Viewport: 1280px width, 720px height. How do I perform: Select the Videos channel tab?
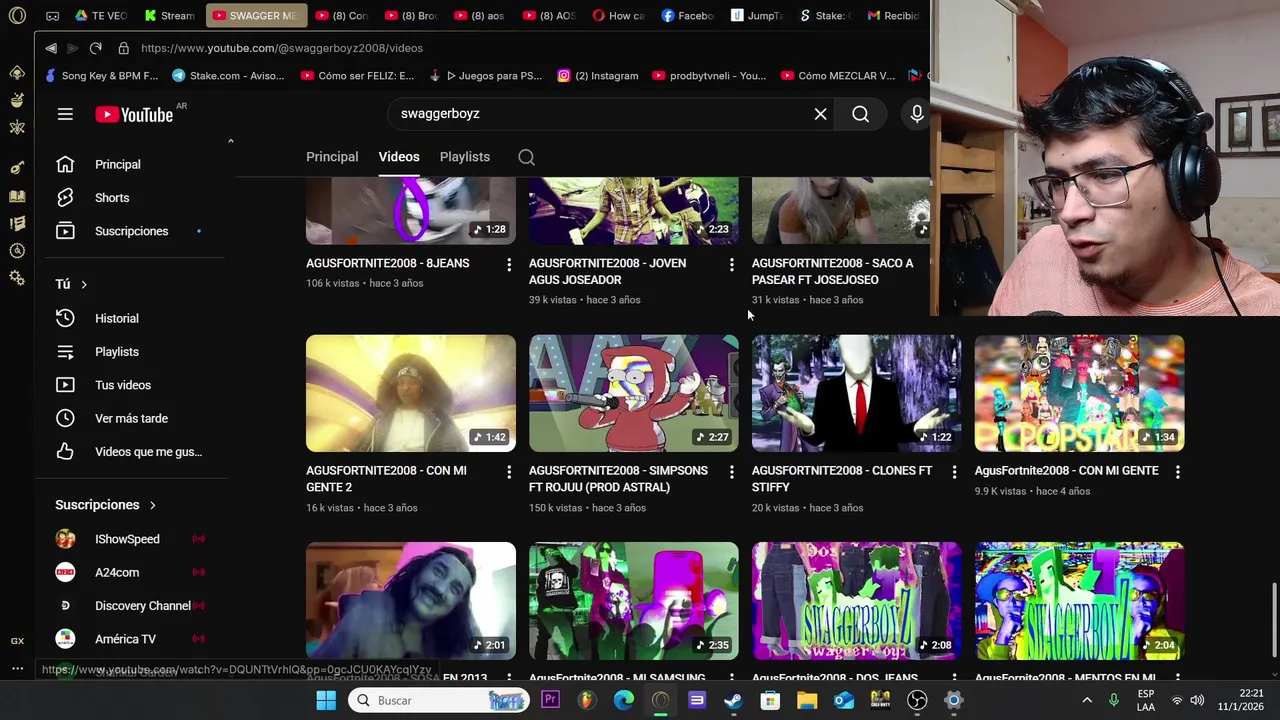(399, 157)
